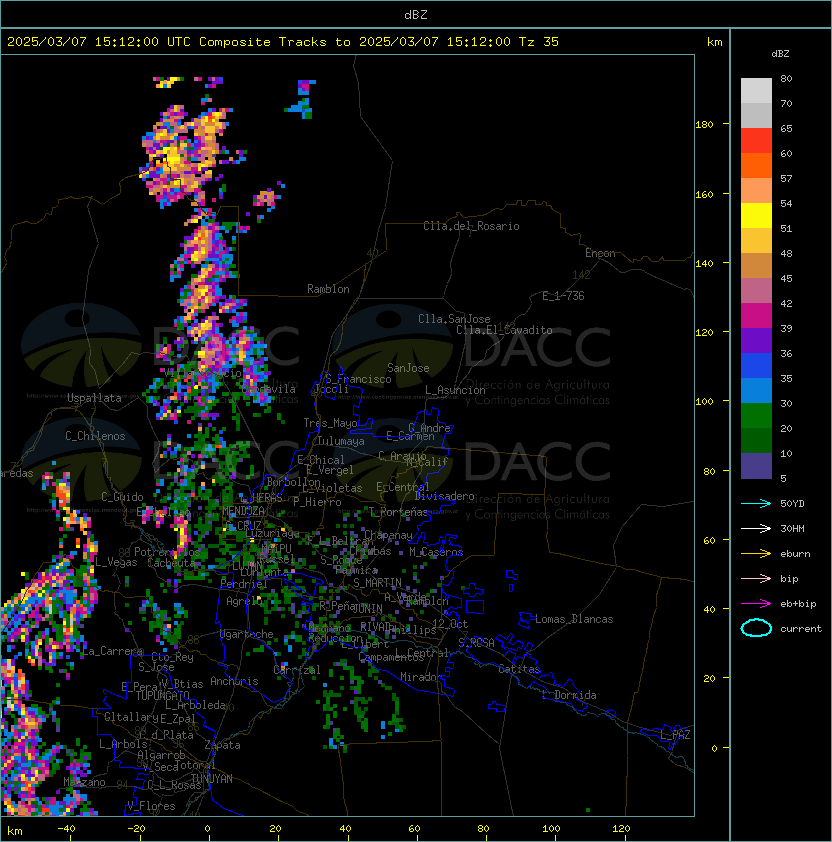
Task: Click the cyan 50YD arrow in the legend
Action: coord(756,503)
